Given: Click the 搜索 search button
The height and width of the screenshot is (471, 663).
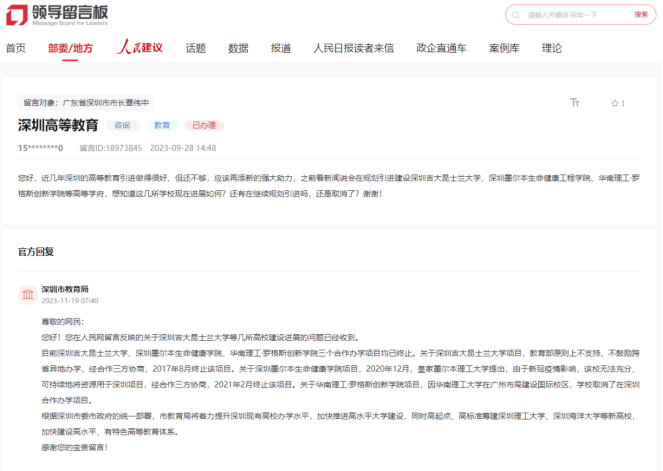Looking at the screenshot, I should (x=641, y=15).
